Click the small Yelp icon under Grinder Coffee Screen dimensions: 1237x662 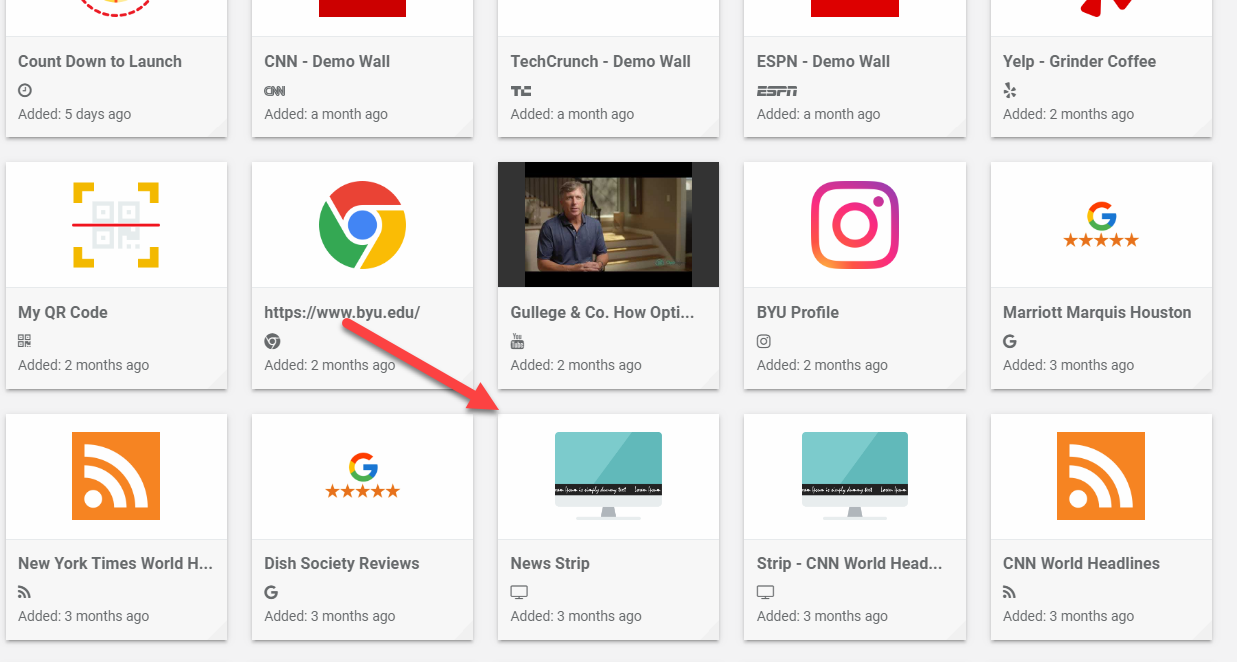coord(1010,90)
